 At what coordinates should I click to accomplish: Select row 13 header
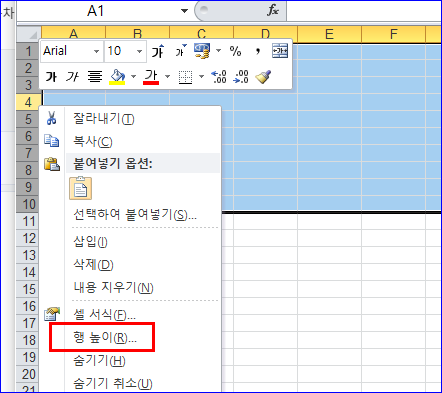28,255
